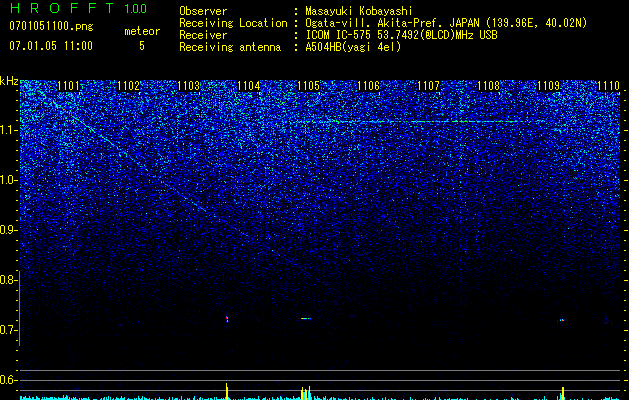The height and width of the screenshot is (400, 629).
Task: Click the 1109 time marker
Action: (548, 86)
